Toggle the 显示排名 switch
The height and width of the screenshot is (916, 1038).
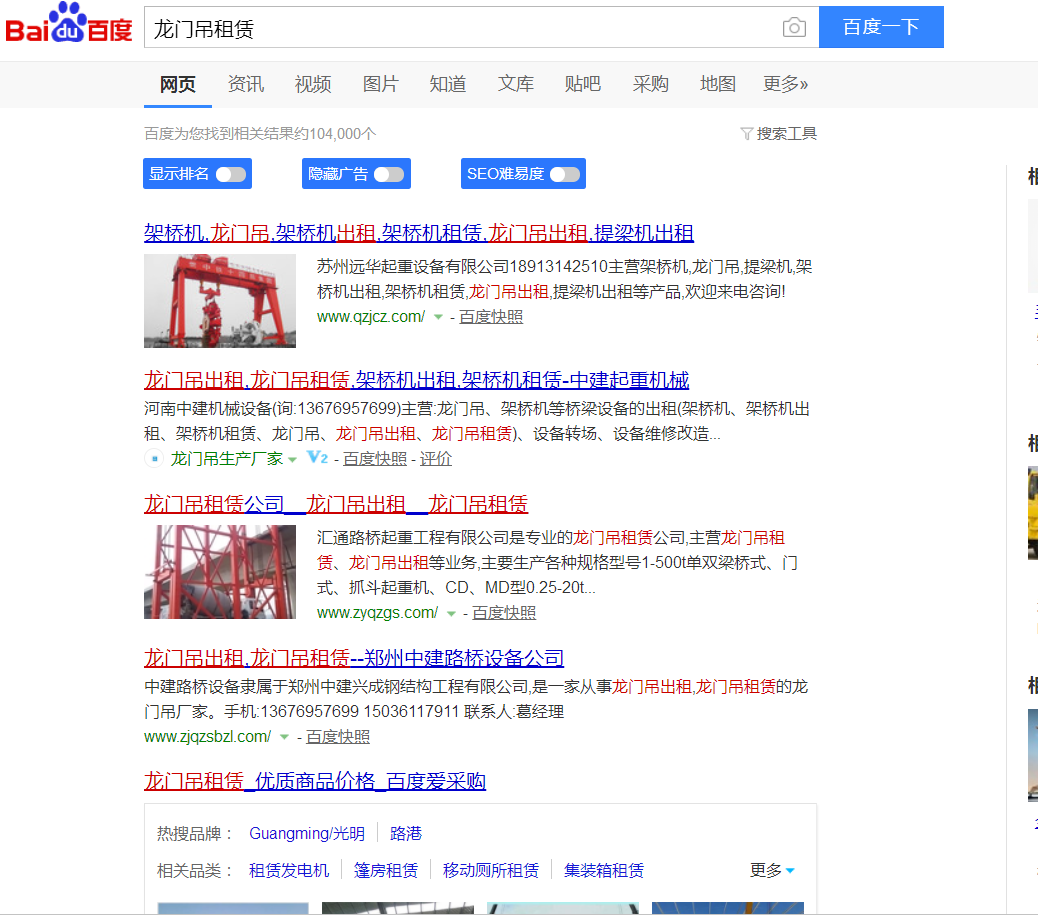230,174
